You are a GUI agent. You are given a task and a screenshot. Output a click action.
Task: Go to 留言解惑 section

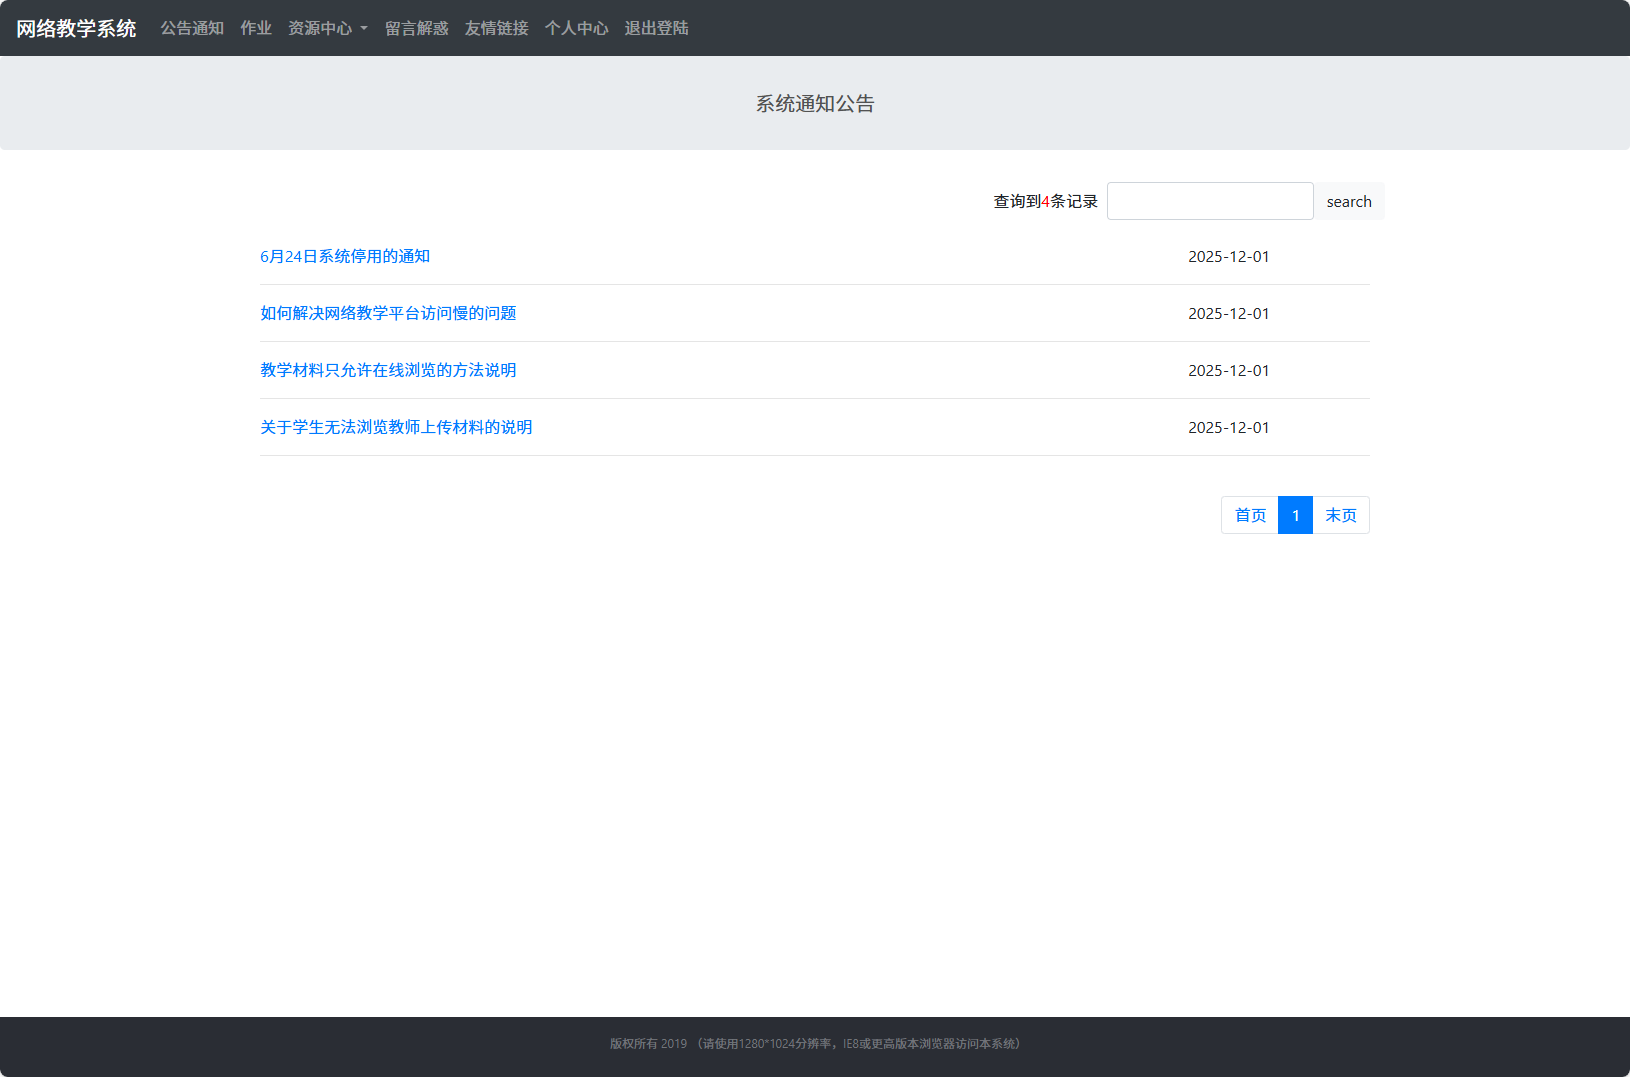click(x=416, y=28)
